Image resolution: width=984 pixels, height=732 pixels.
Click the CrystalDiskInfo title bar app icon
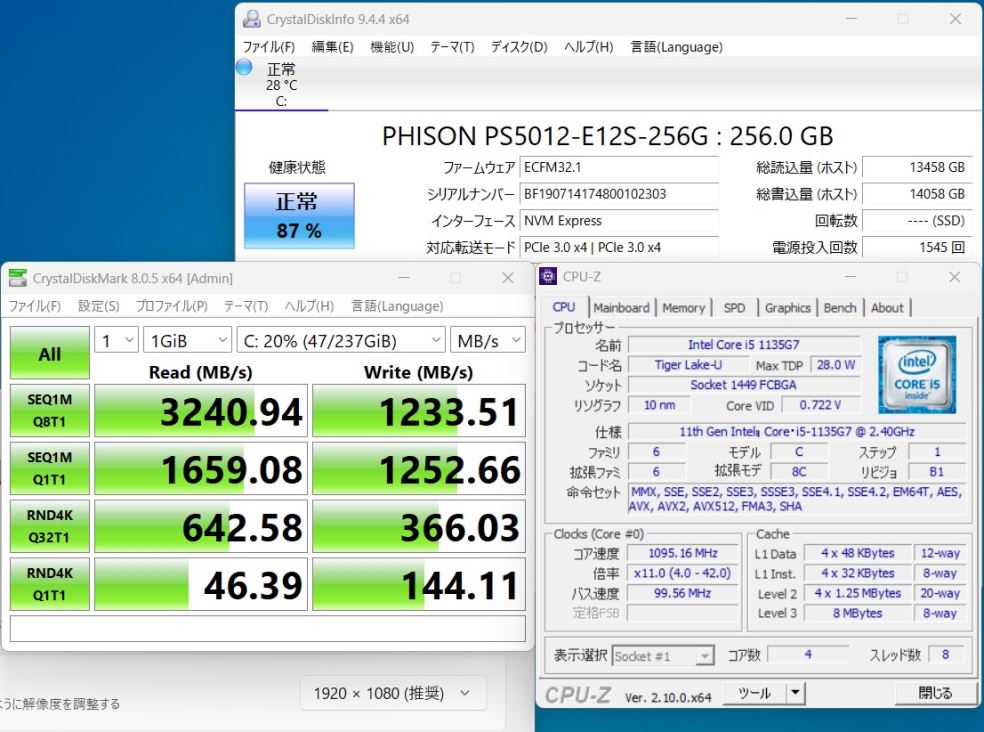(252, 19)
